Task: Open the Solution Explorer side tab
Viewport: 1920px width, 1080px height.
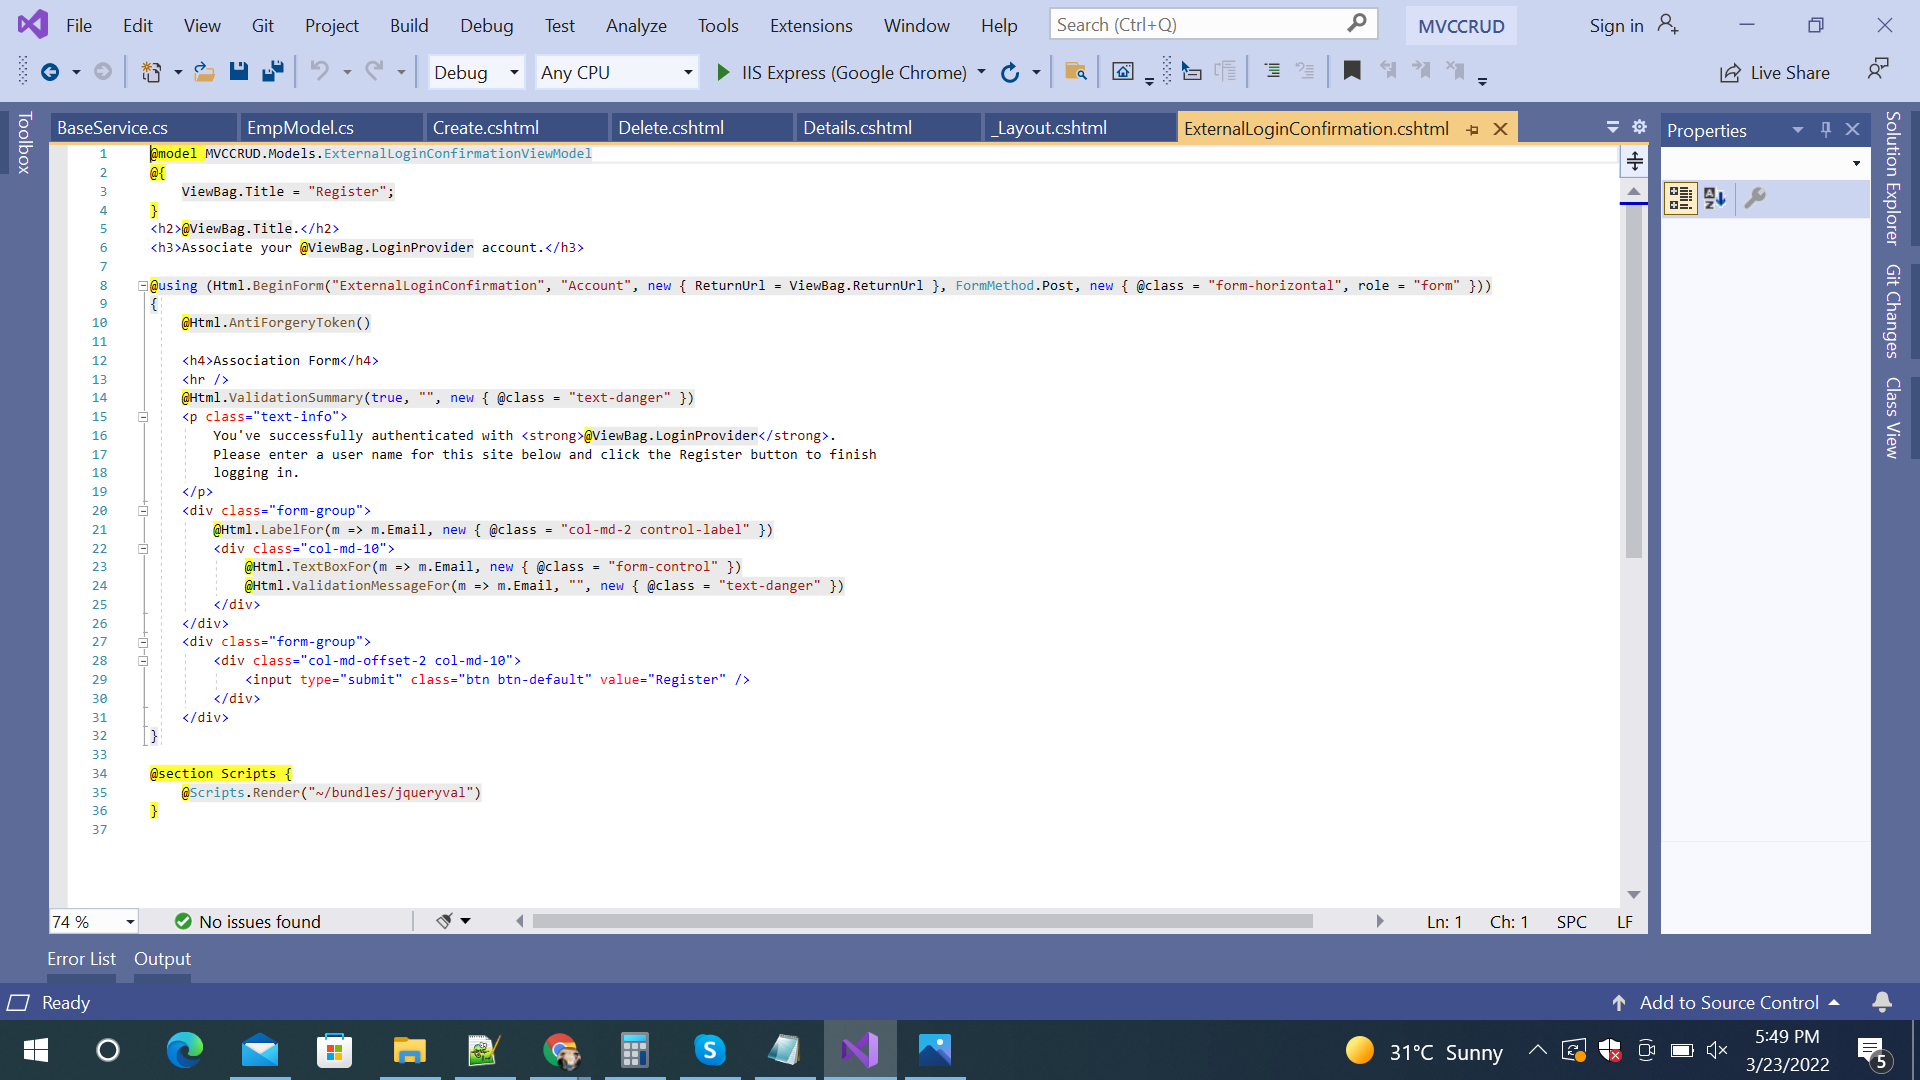Action: (1893, 178)
